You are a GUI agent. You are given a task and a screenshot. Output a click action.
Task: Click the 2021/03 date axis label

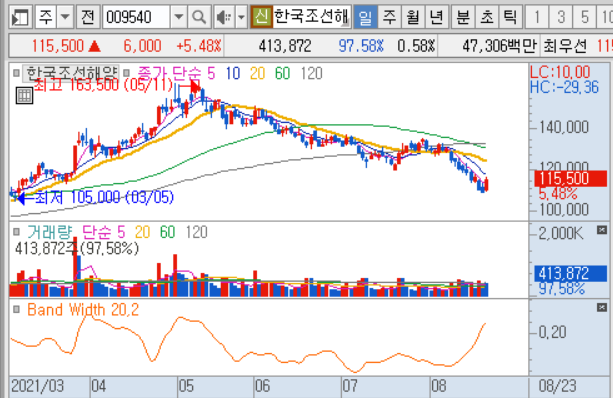(37, 386)
